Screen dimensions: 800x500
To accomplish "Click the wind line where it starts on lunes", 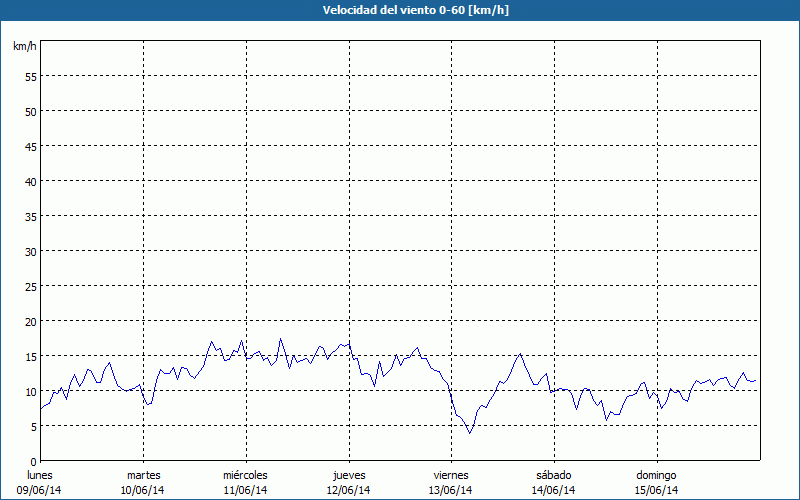I will pyautogui.click(x=41, y=408).
